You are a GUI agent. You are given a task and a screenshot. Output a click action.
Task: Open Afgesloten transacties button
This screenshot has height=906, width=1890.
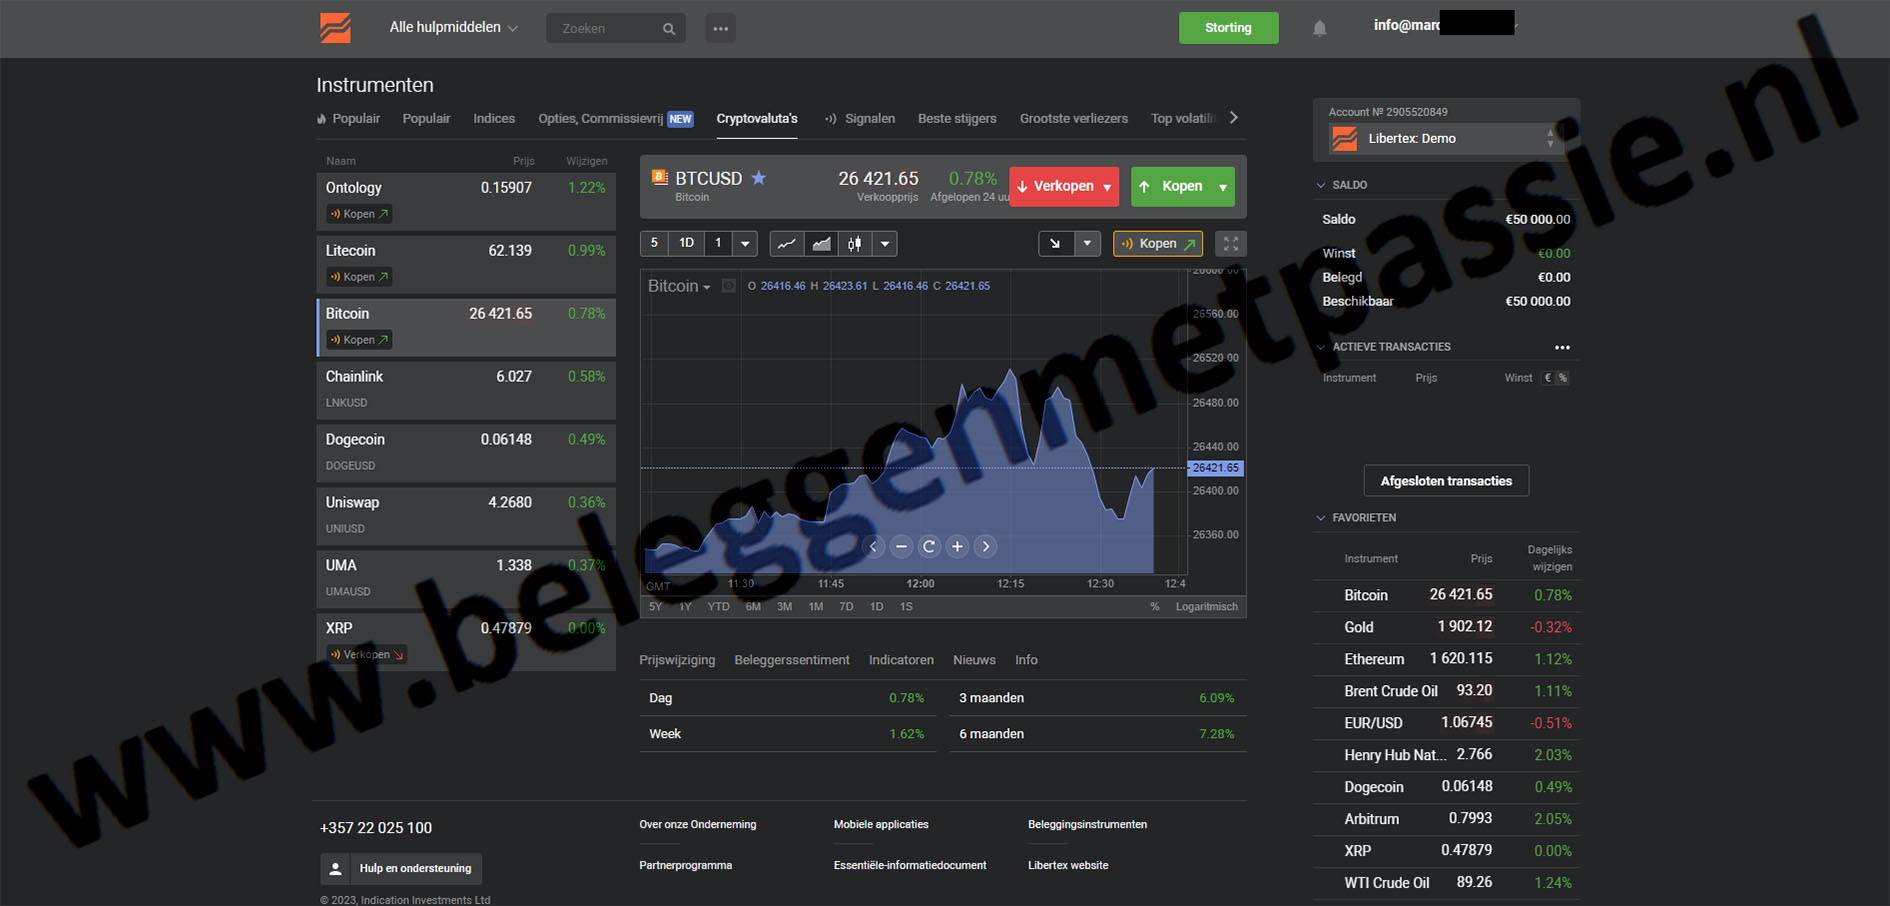coord(1446,481)
